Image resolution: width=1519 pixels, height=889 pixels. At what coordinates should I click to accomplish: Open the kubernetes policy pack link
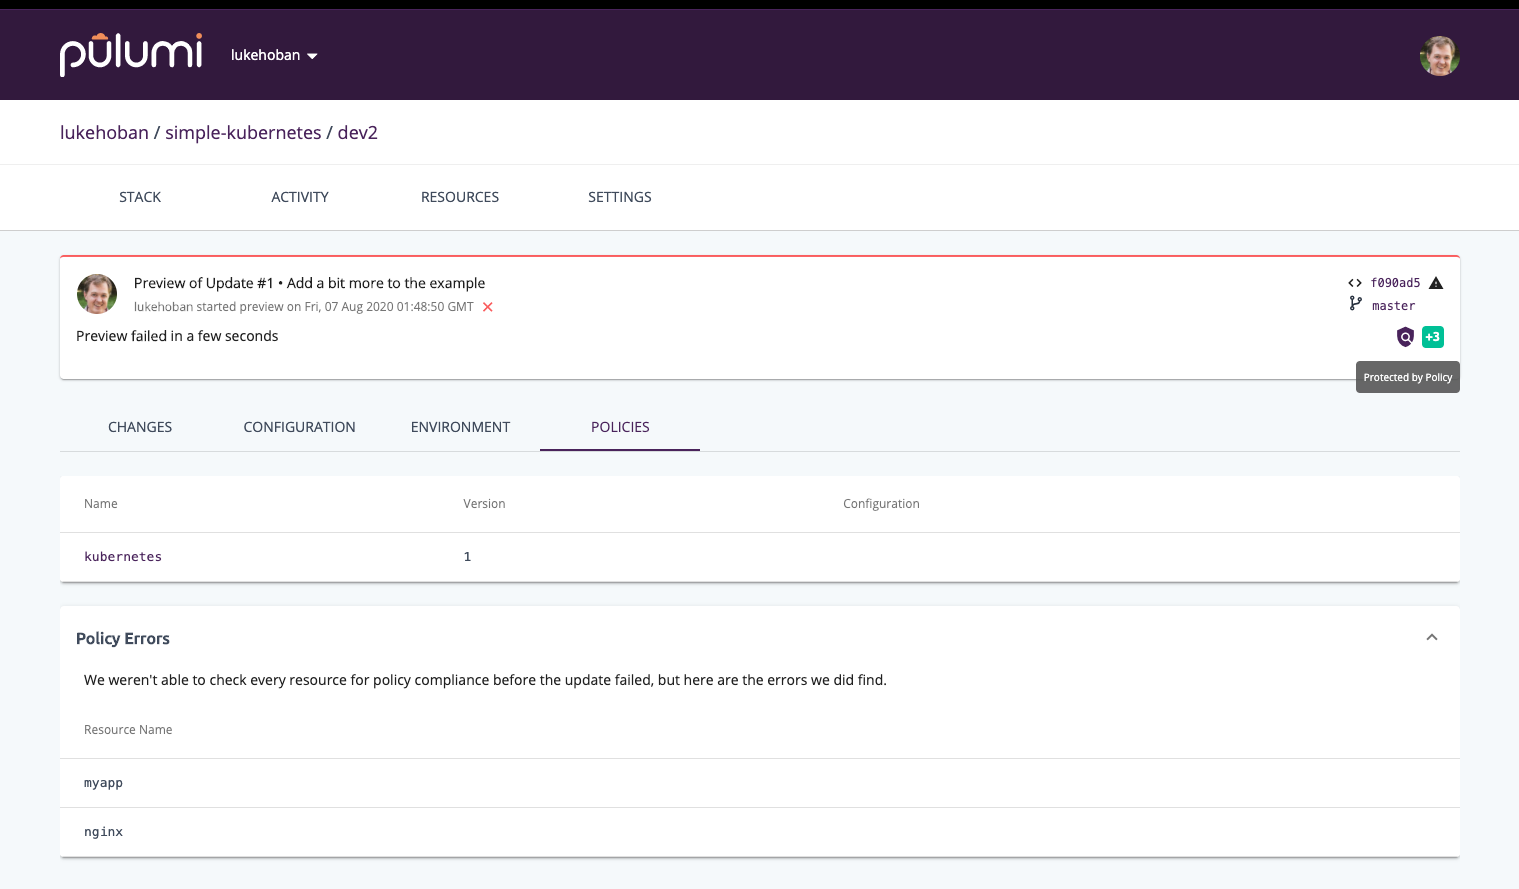(123, 557)
